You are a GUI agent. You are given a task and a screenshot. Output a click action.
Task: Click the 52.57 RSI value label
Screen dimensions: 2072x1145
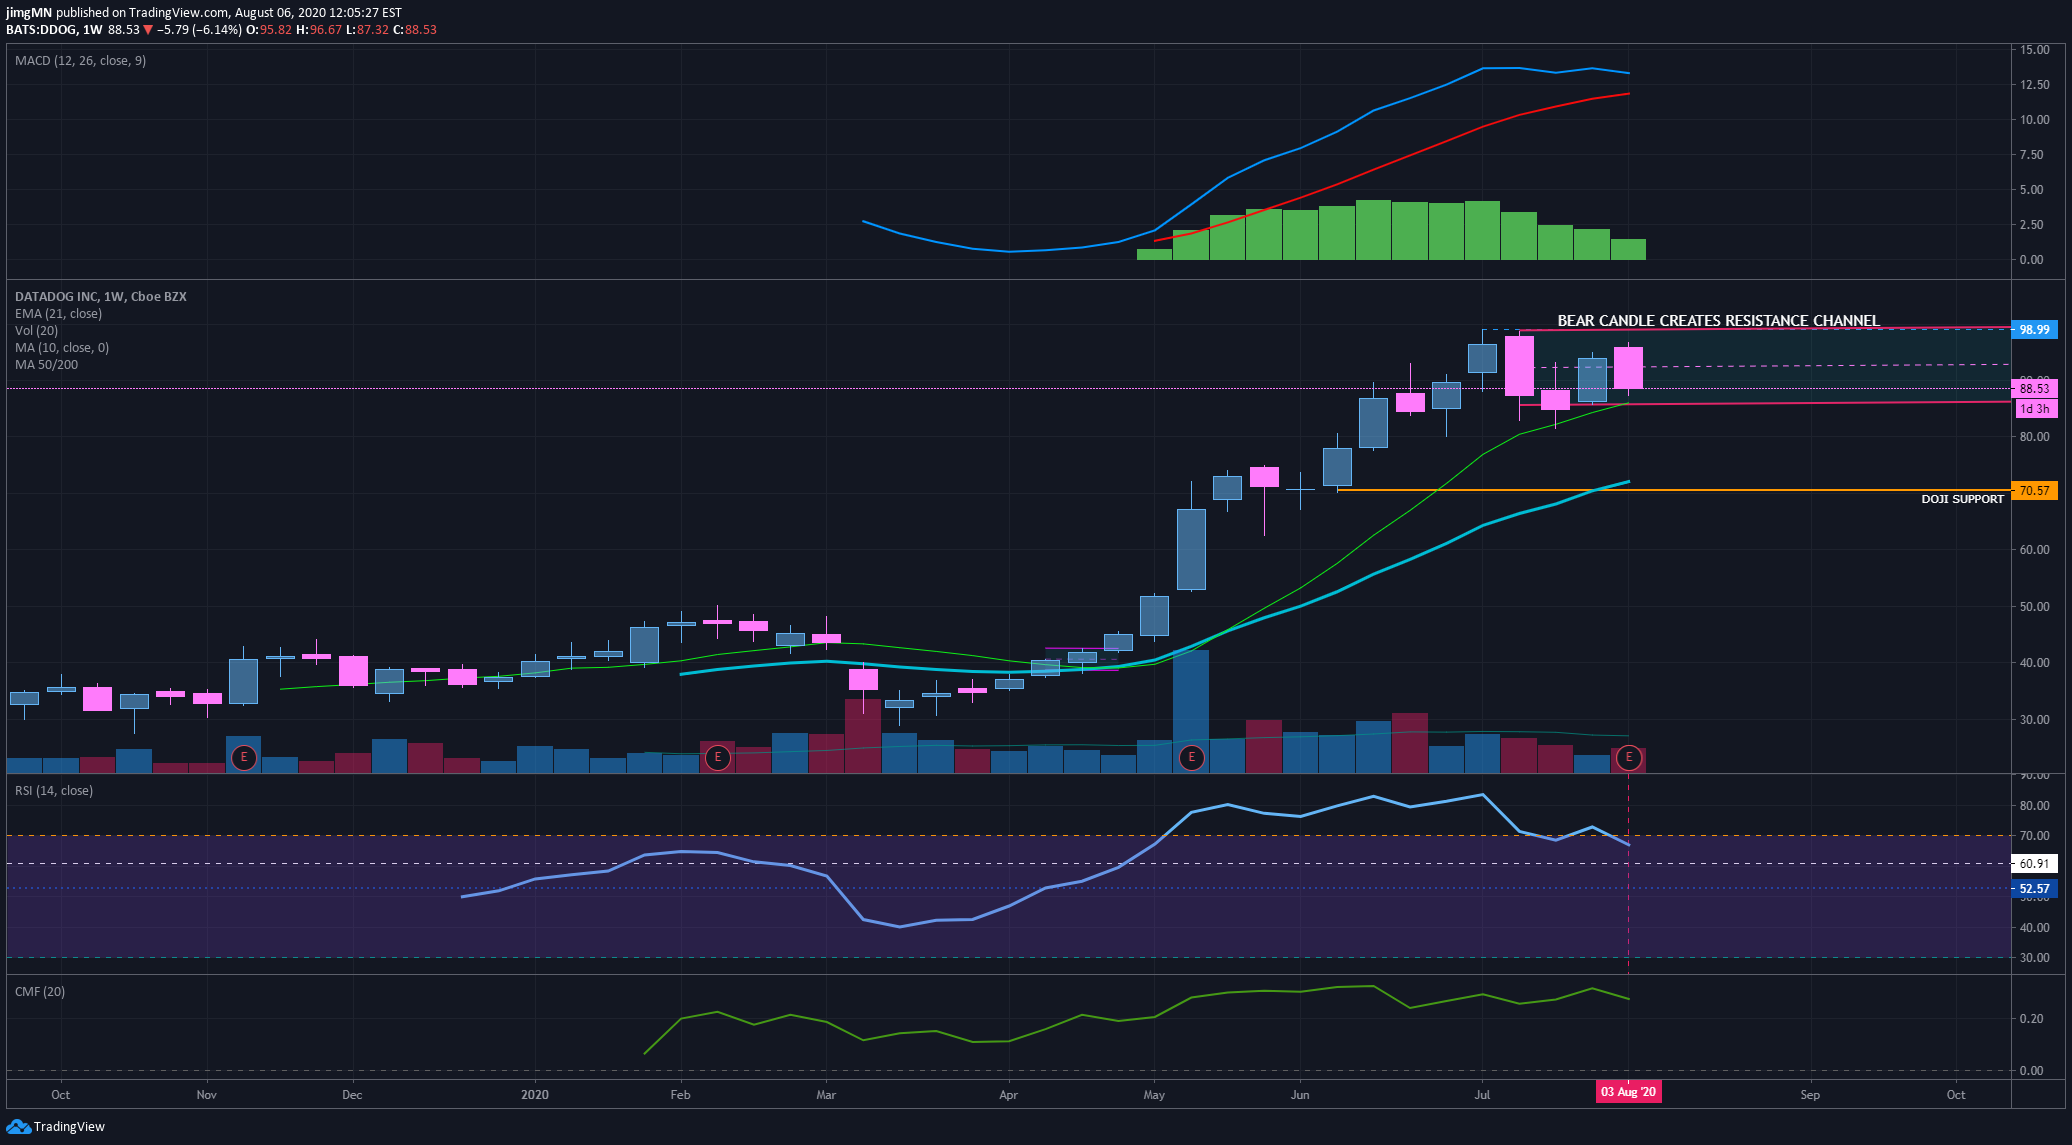tap(2034, 889)
